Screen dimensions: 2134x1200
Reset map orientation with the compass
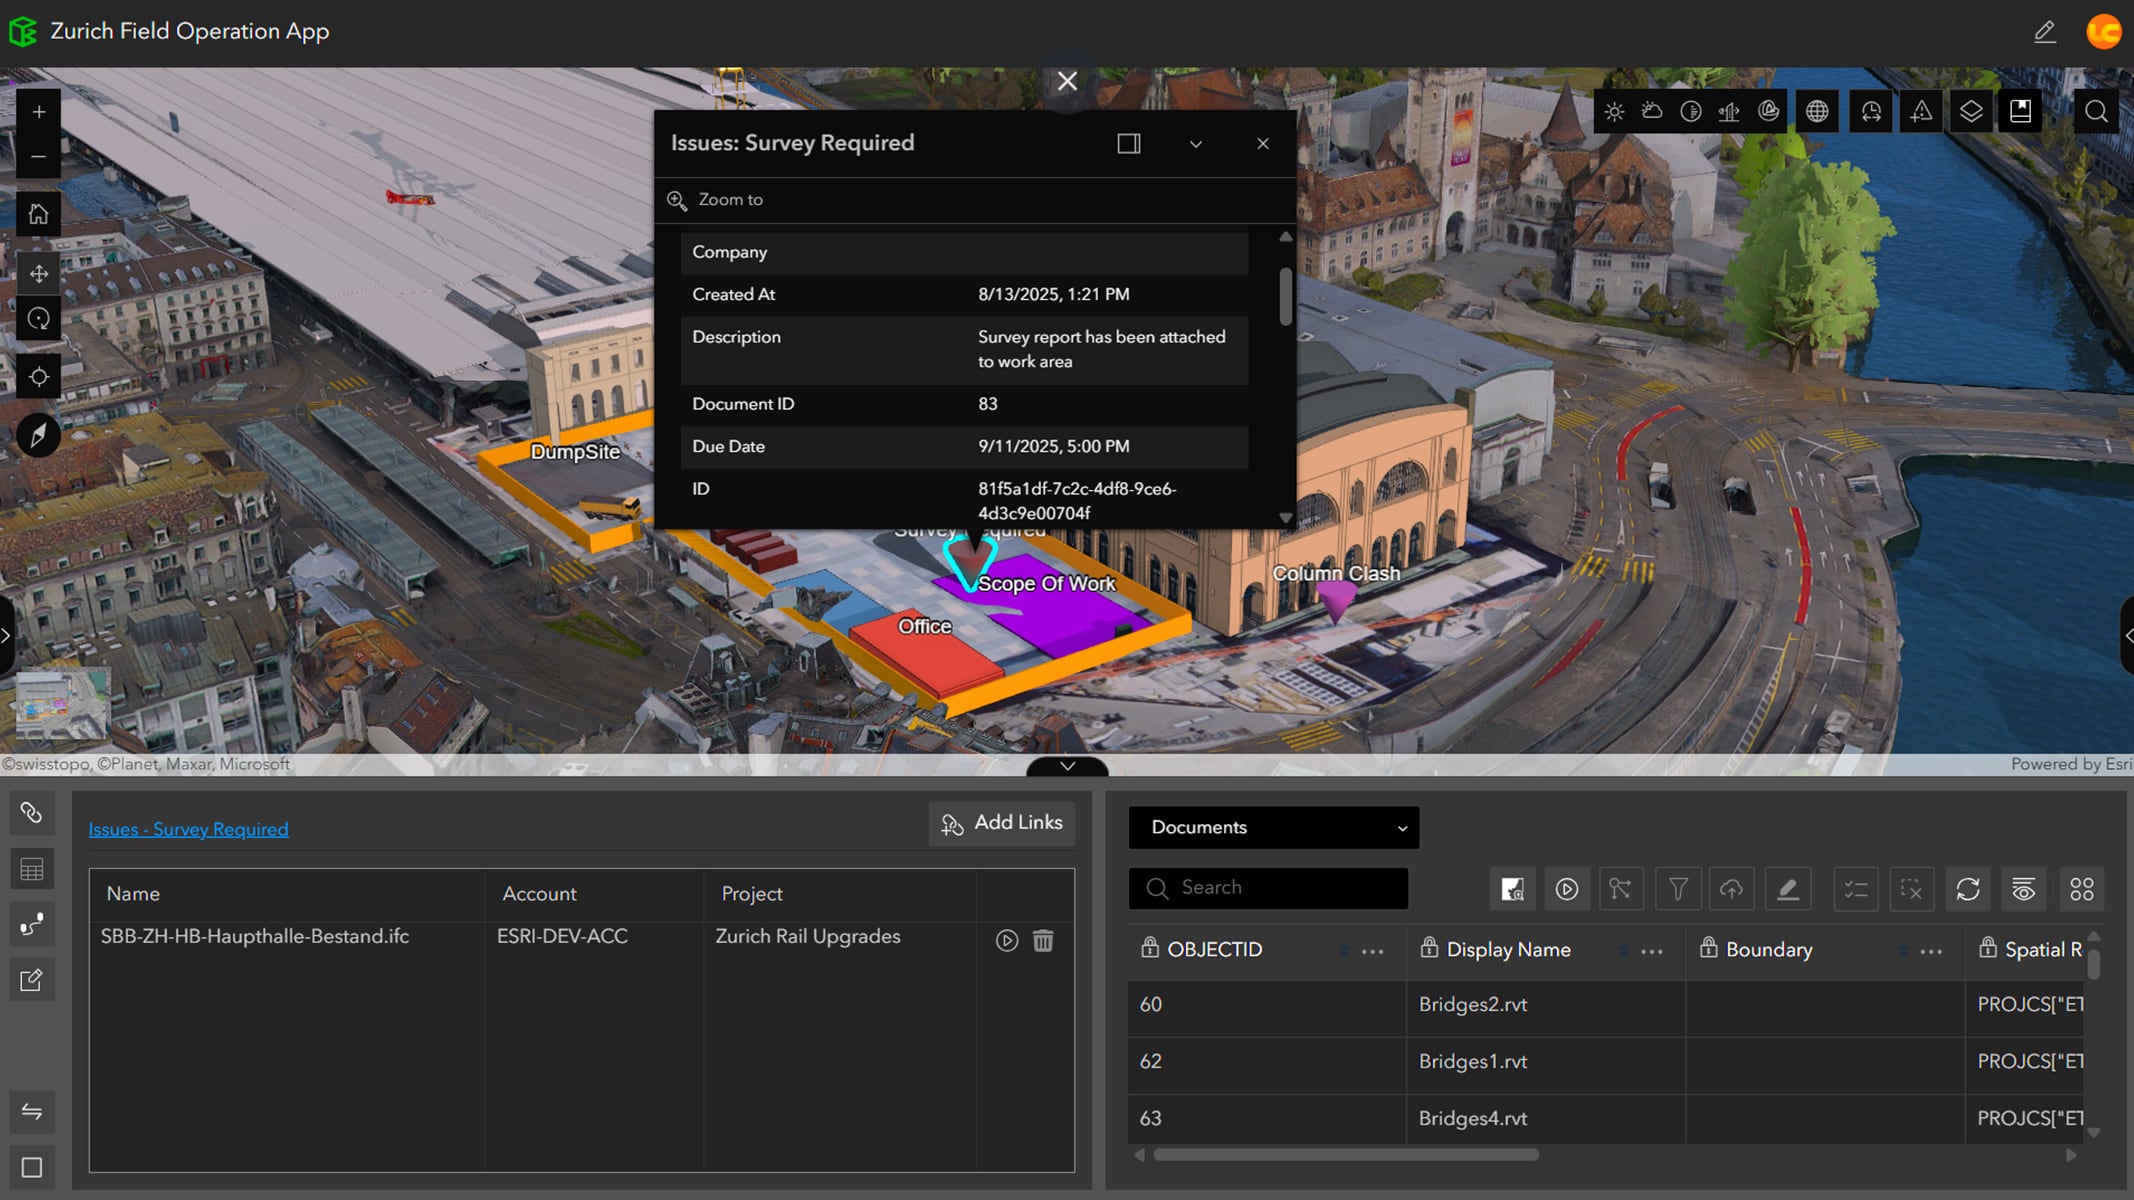tap(38, 436)
